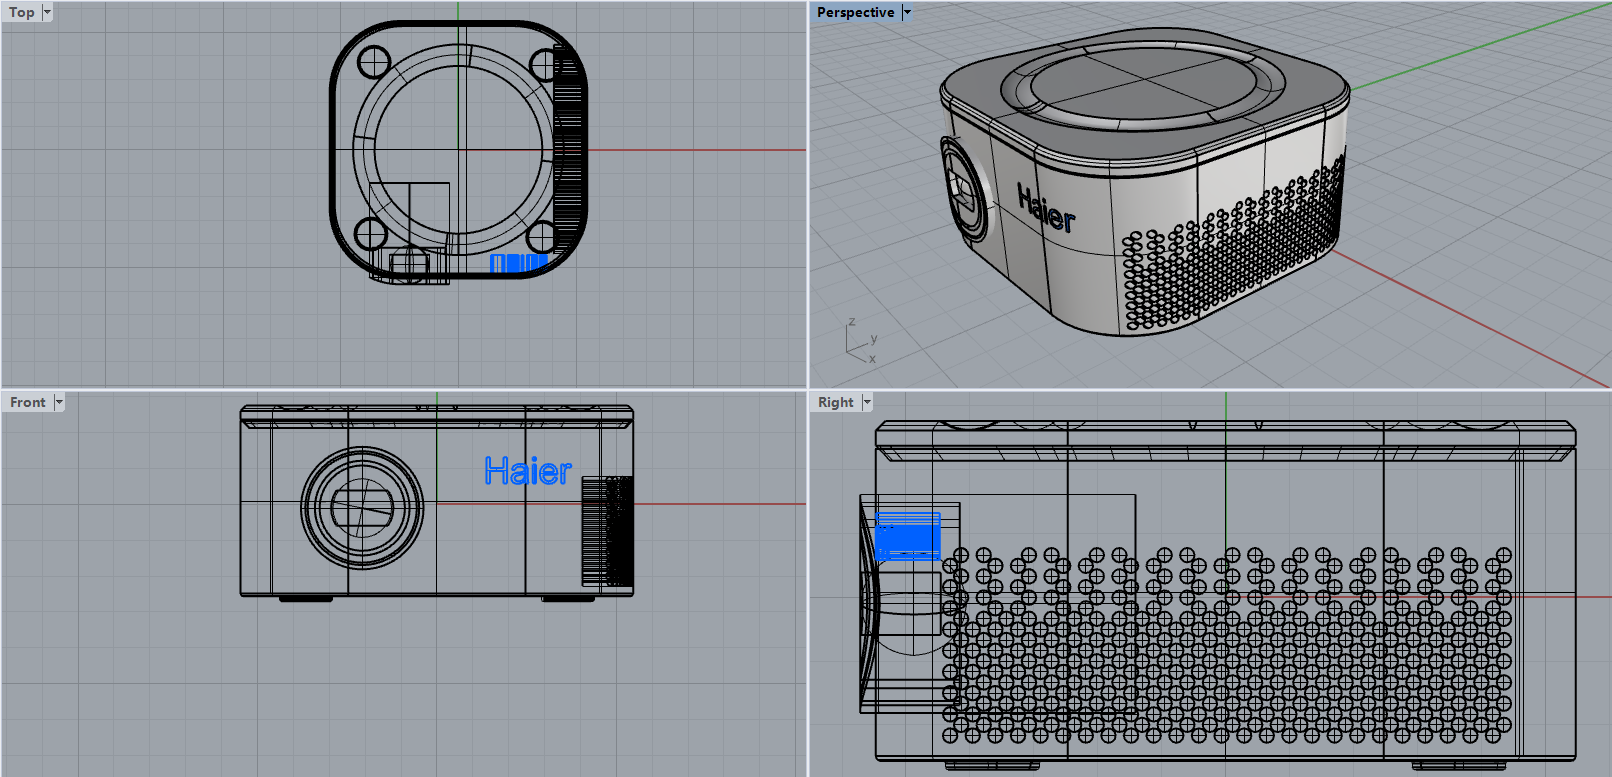Viewport: 1612px width, 777px height.
Task: Open the Front viewport dropdown arrow
Action: [x=59, y=402]
